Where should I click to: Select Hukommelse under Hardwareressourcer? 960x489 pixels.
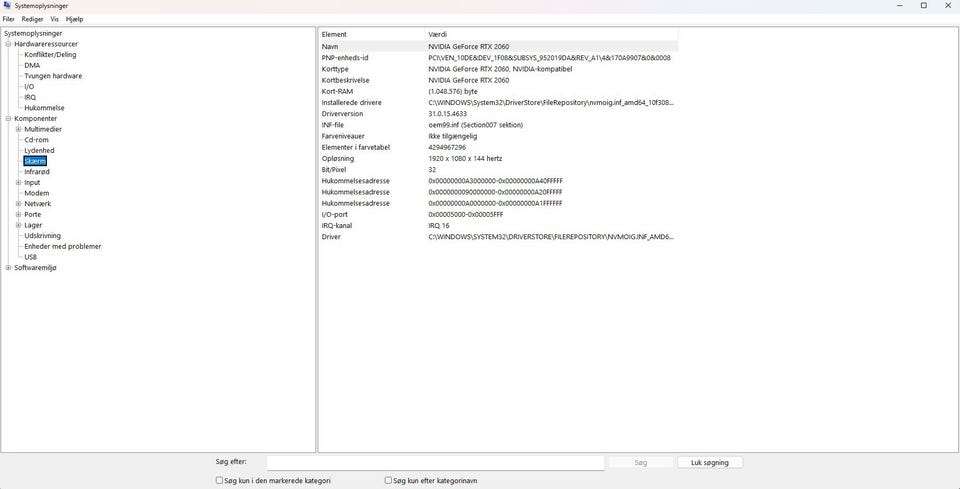click(x=44, y=108)
